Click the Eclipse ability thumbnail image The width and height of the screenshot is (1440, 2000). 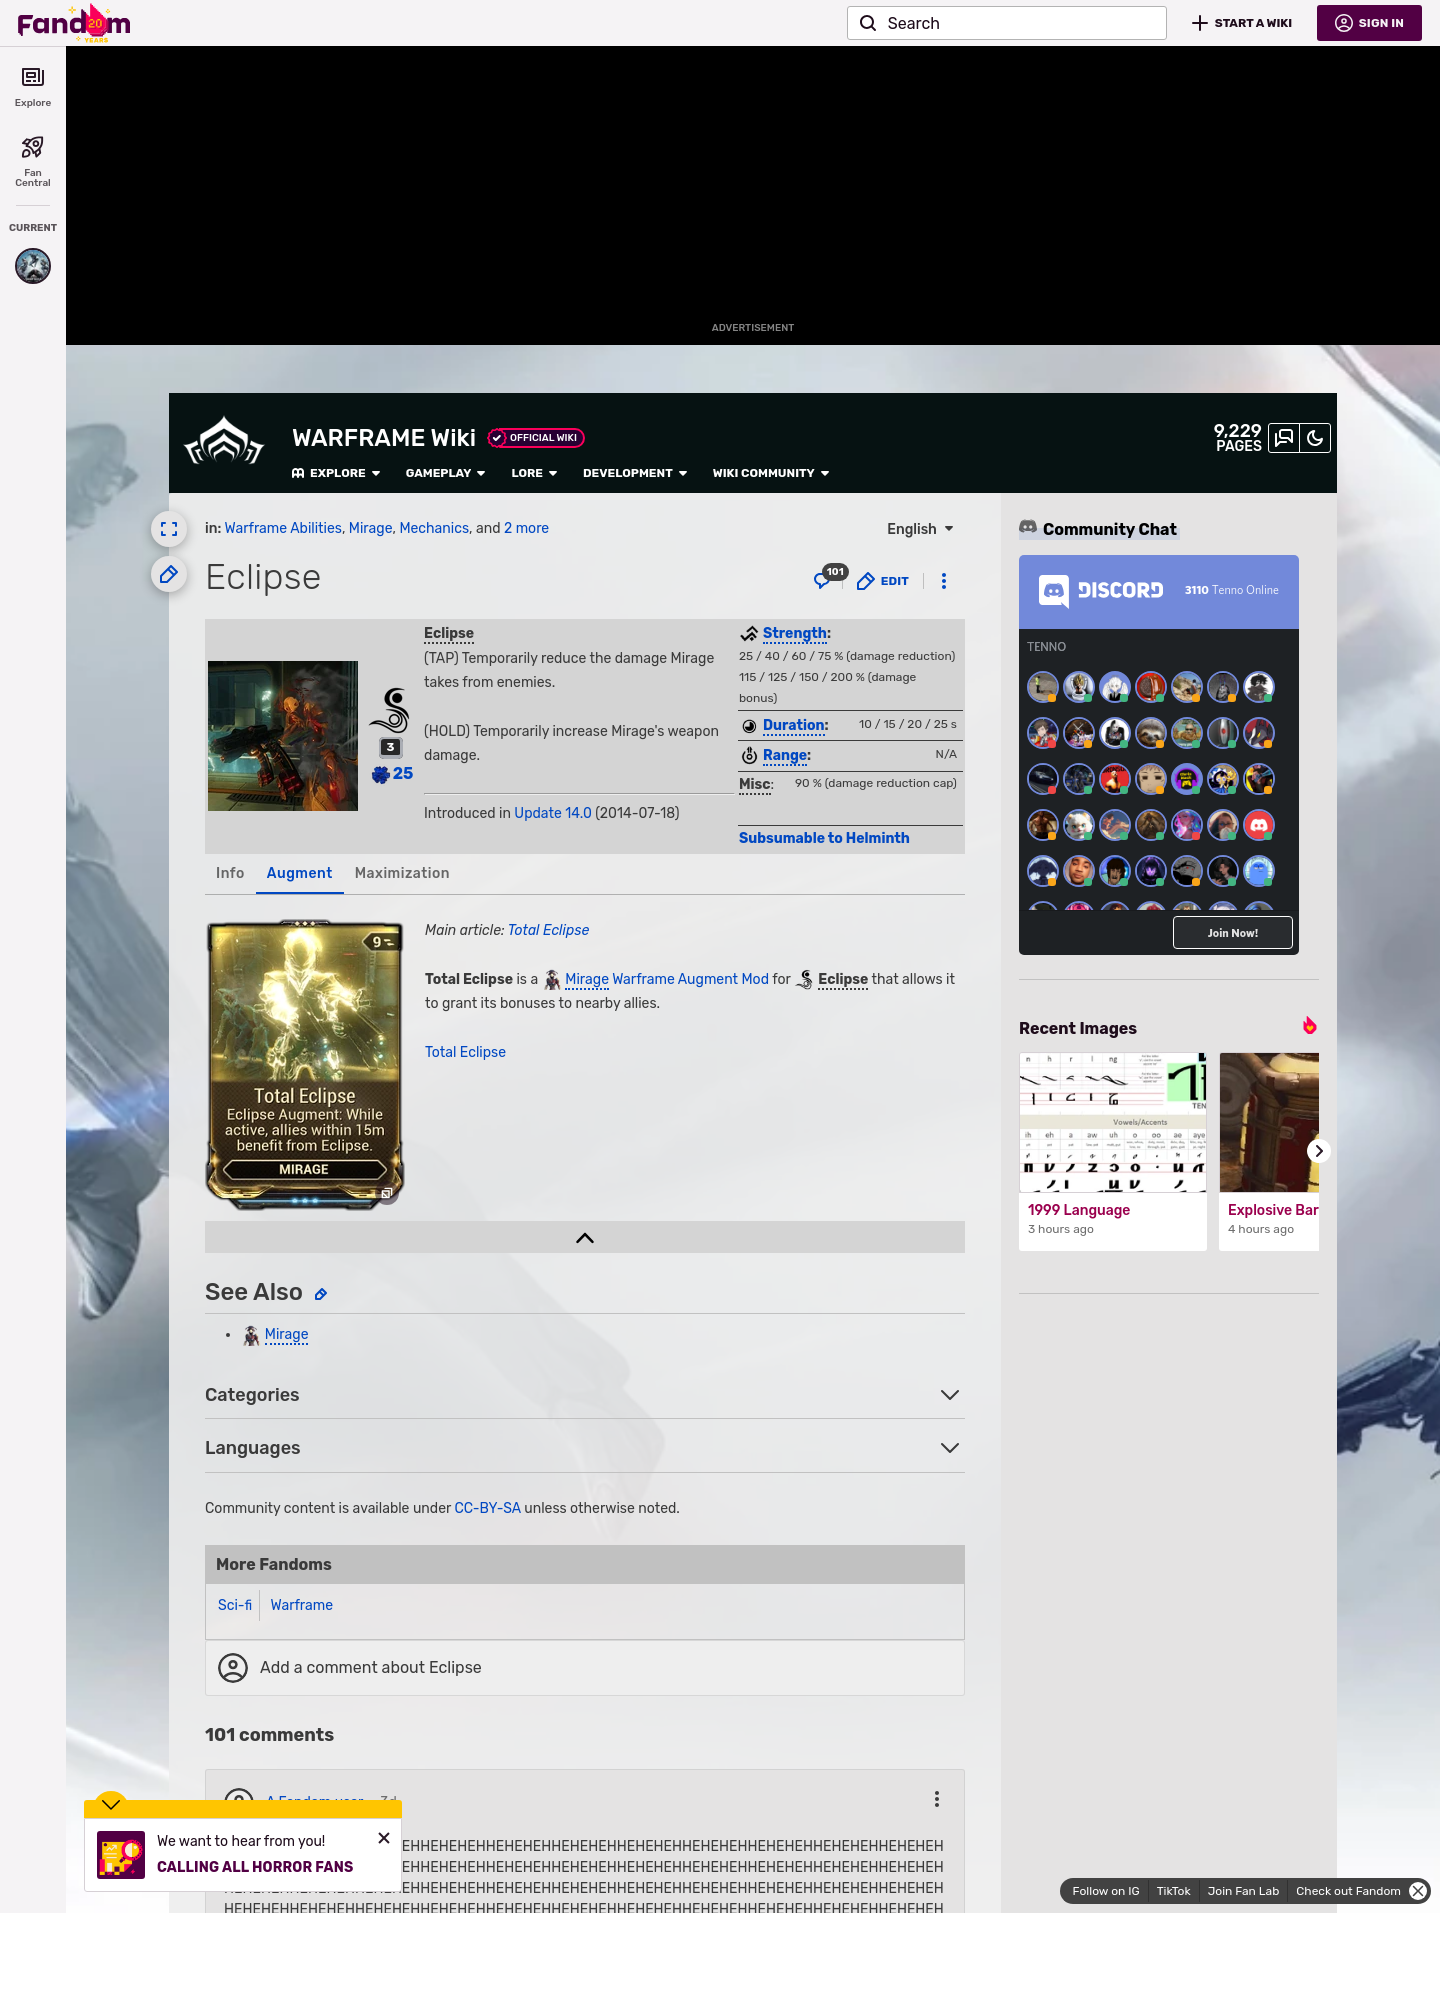click(283, 736)
